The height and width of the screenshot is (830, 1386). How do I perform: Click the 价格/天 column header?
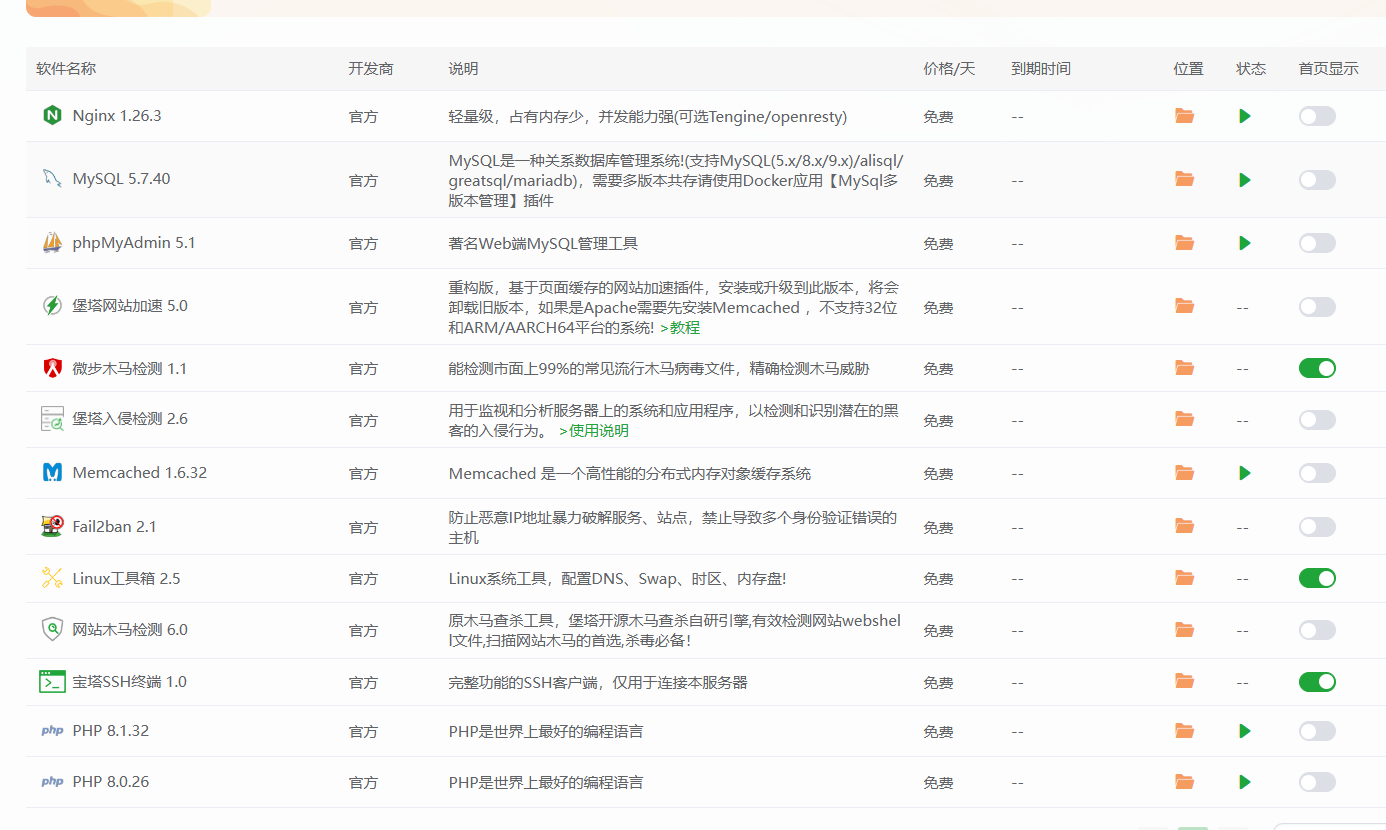[x=948, y=69]
